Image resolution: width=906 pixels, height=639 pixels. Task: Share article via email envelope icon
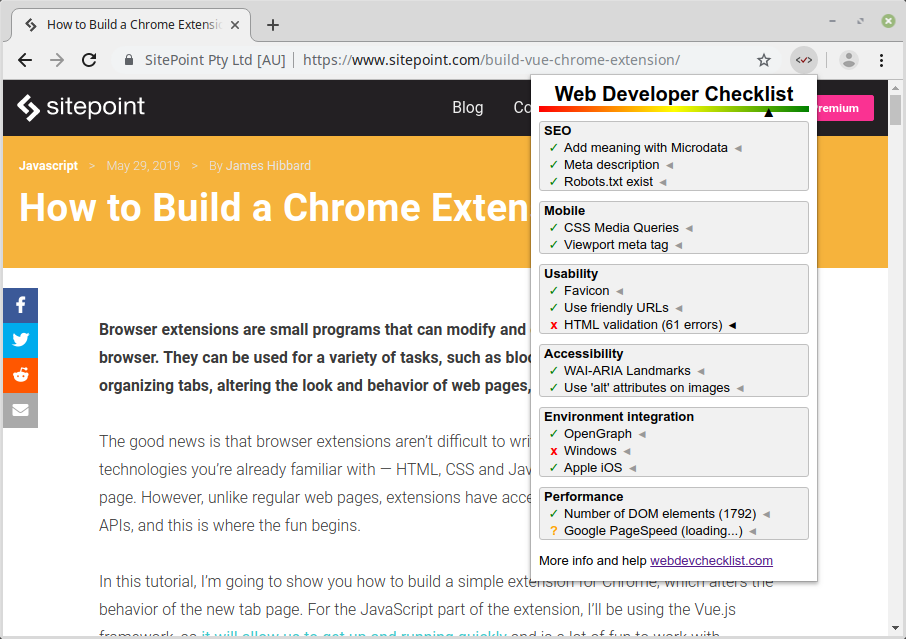click(x=20, y=410)
